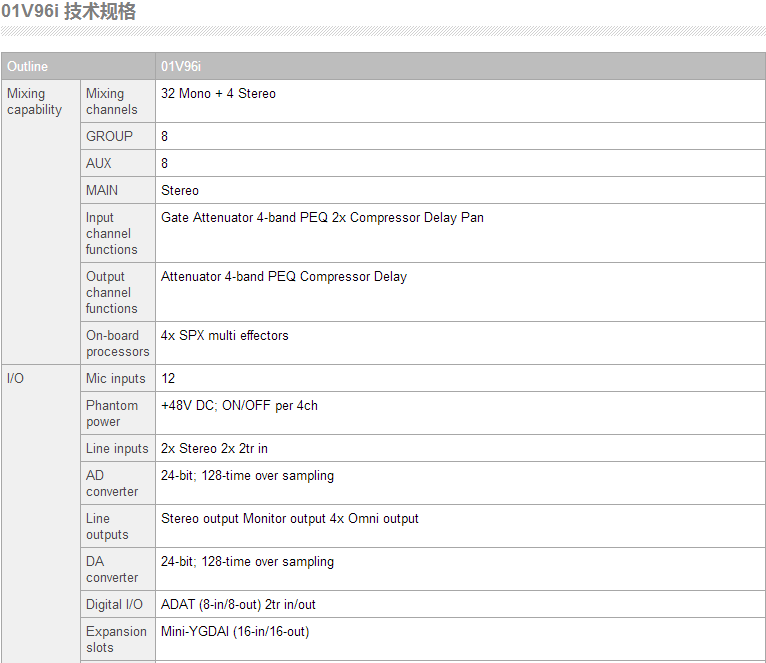766x663 pixels.
Task: Click the 'Line inputs' label
Action: (x=117, y=448)
